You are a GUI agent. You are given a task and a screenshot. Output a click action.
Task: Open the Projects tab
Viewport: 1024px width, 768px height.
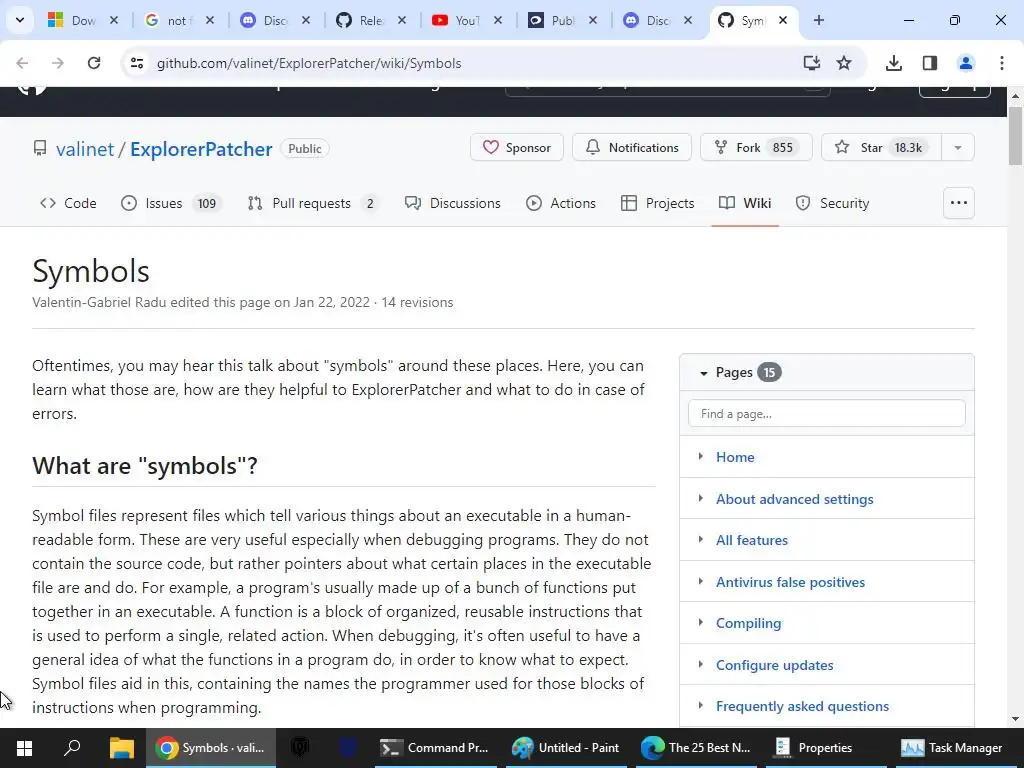click(x=658, y=203)
